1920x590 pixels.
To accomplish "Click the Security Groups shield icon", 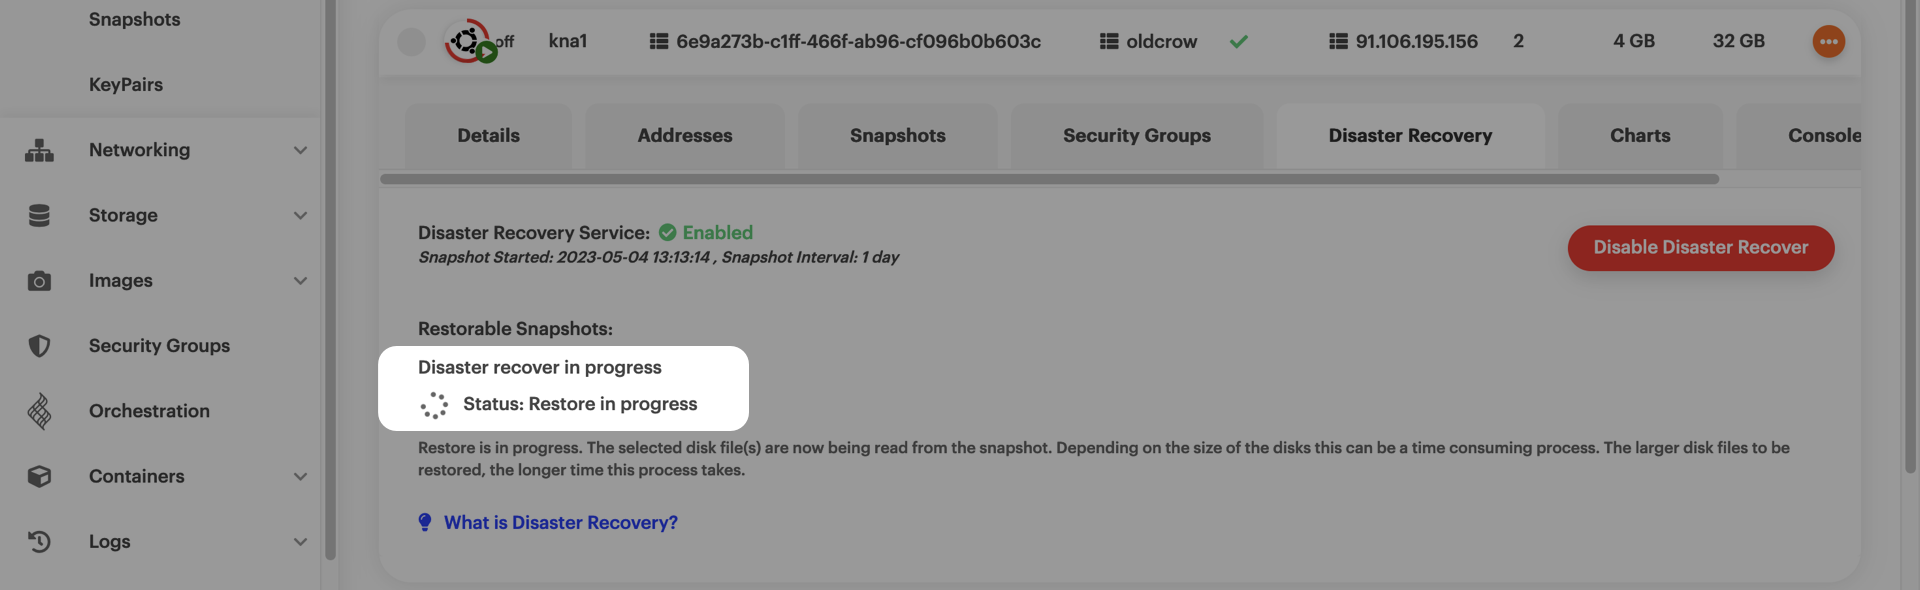I will (x=39, y=346).
